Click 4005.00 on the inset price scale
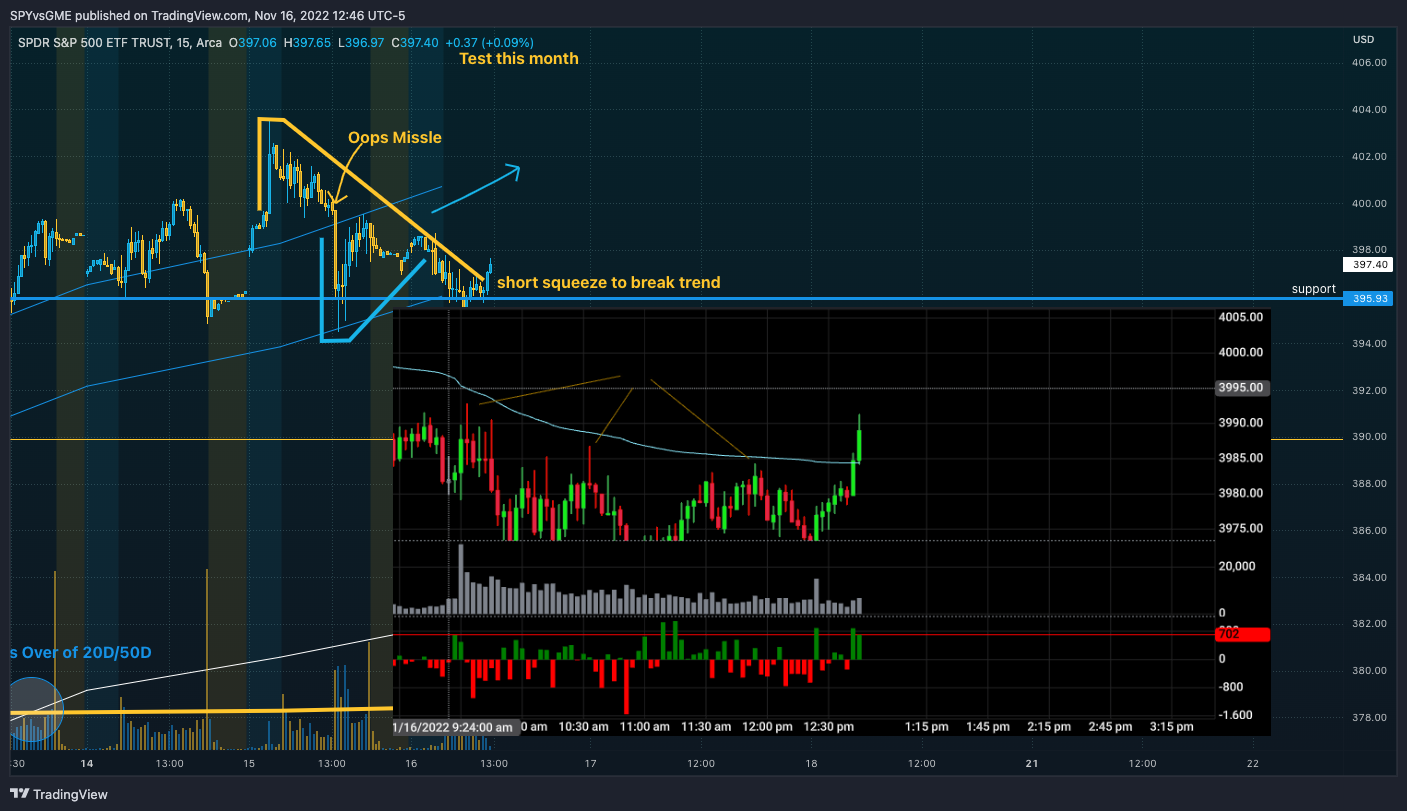 (x=1242, y=317)
